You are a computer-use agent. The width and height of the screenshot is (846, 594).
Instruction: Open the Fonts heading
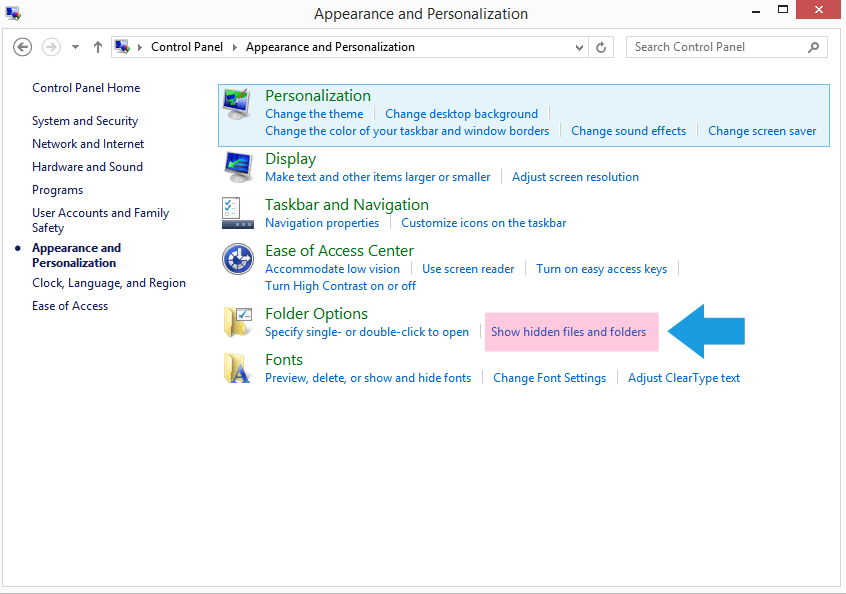coord(284,360)
